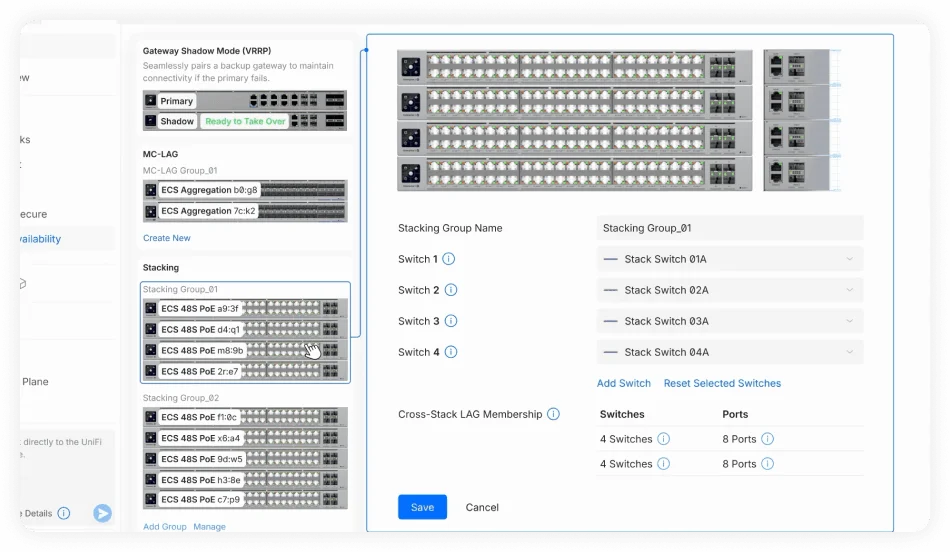Click Reset Selected Switches link

coord(722,384)
